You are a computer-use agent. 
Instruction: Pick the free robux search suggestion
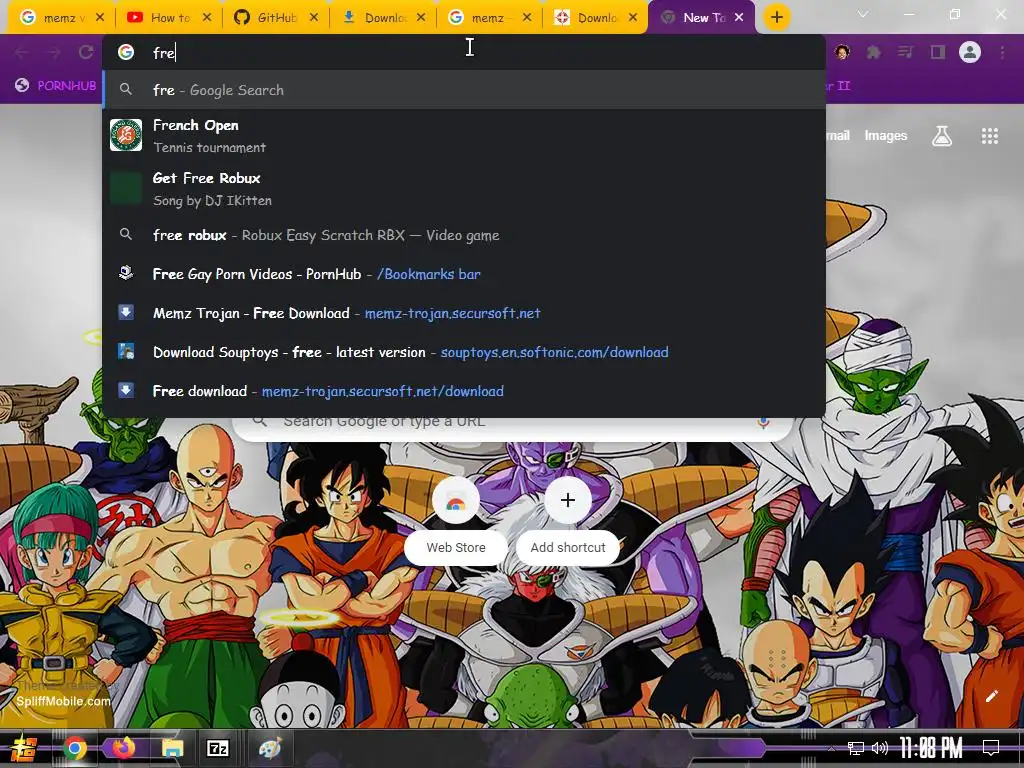[464, 235]
